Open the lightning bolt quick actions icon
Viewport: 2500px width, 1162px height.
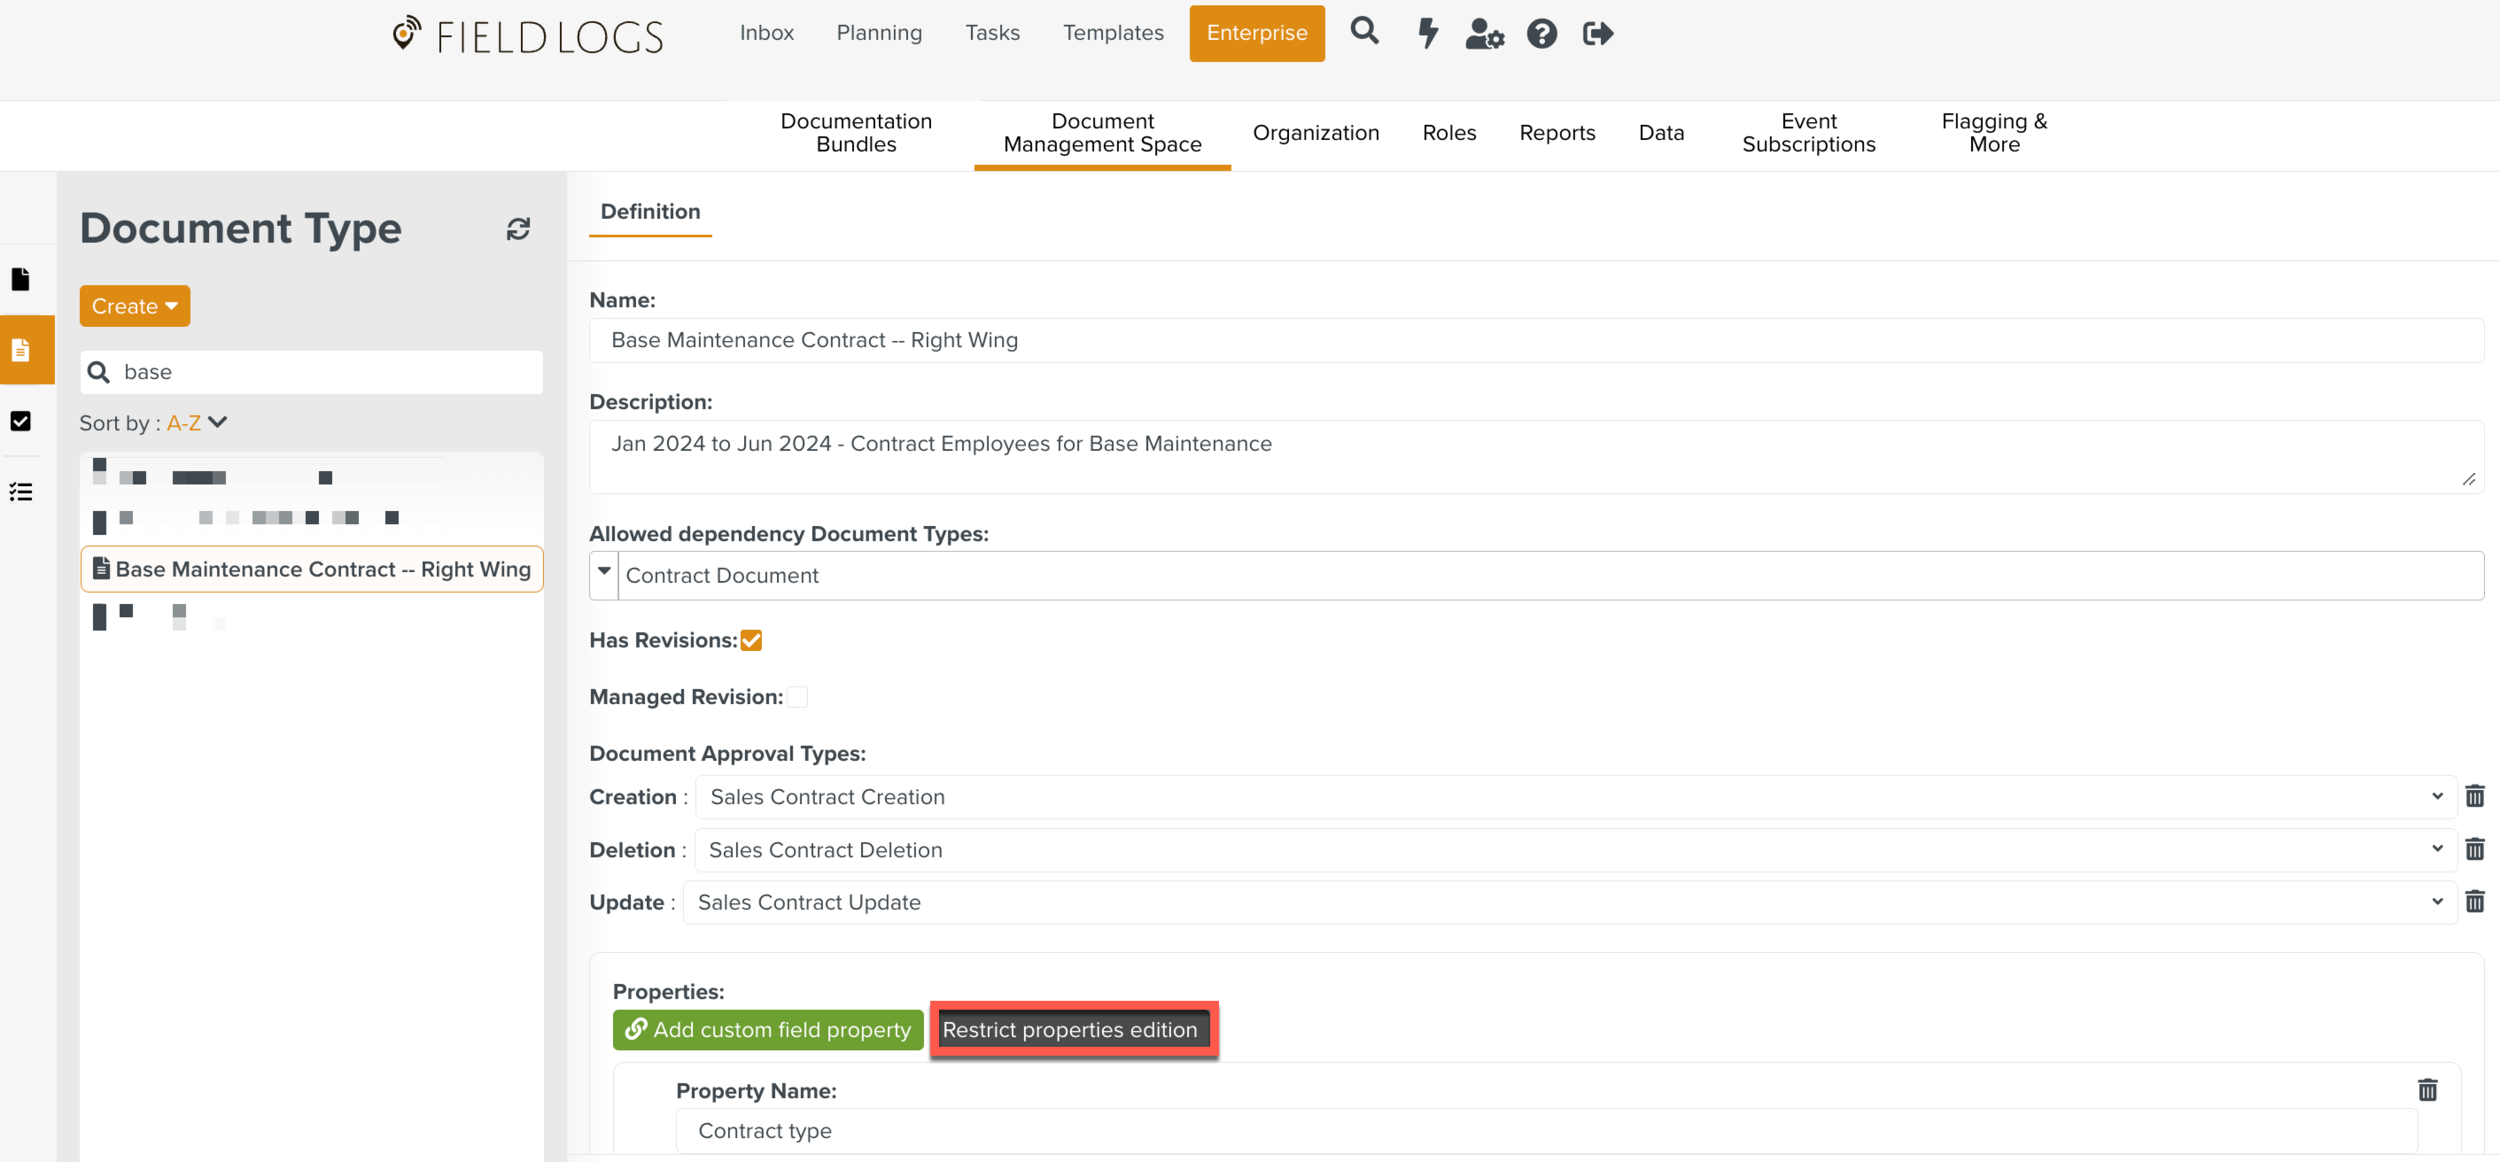[1428, 33]
